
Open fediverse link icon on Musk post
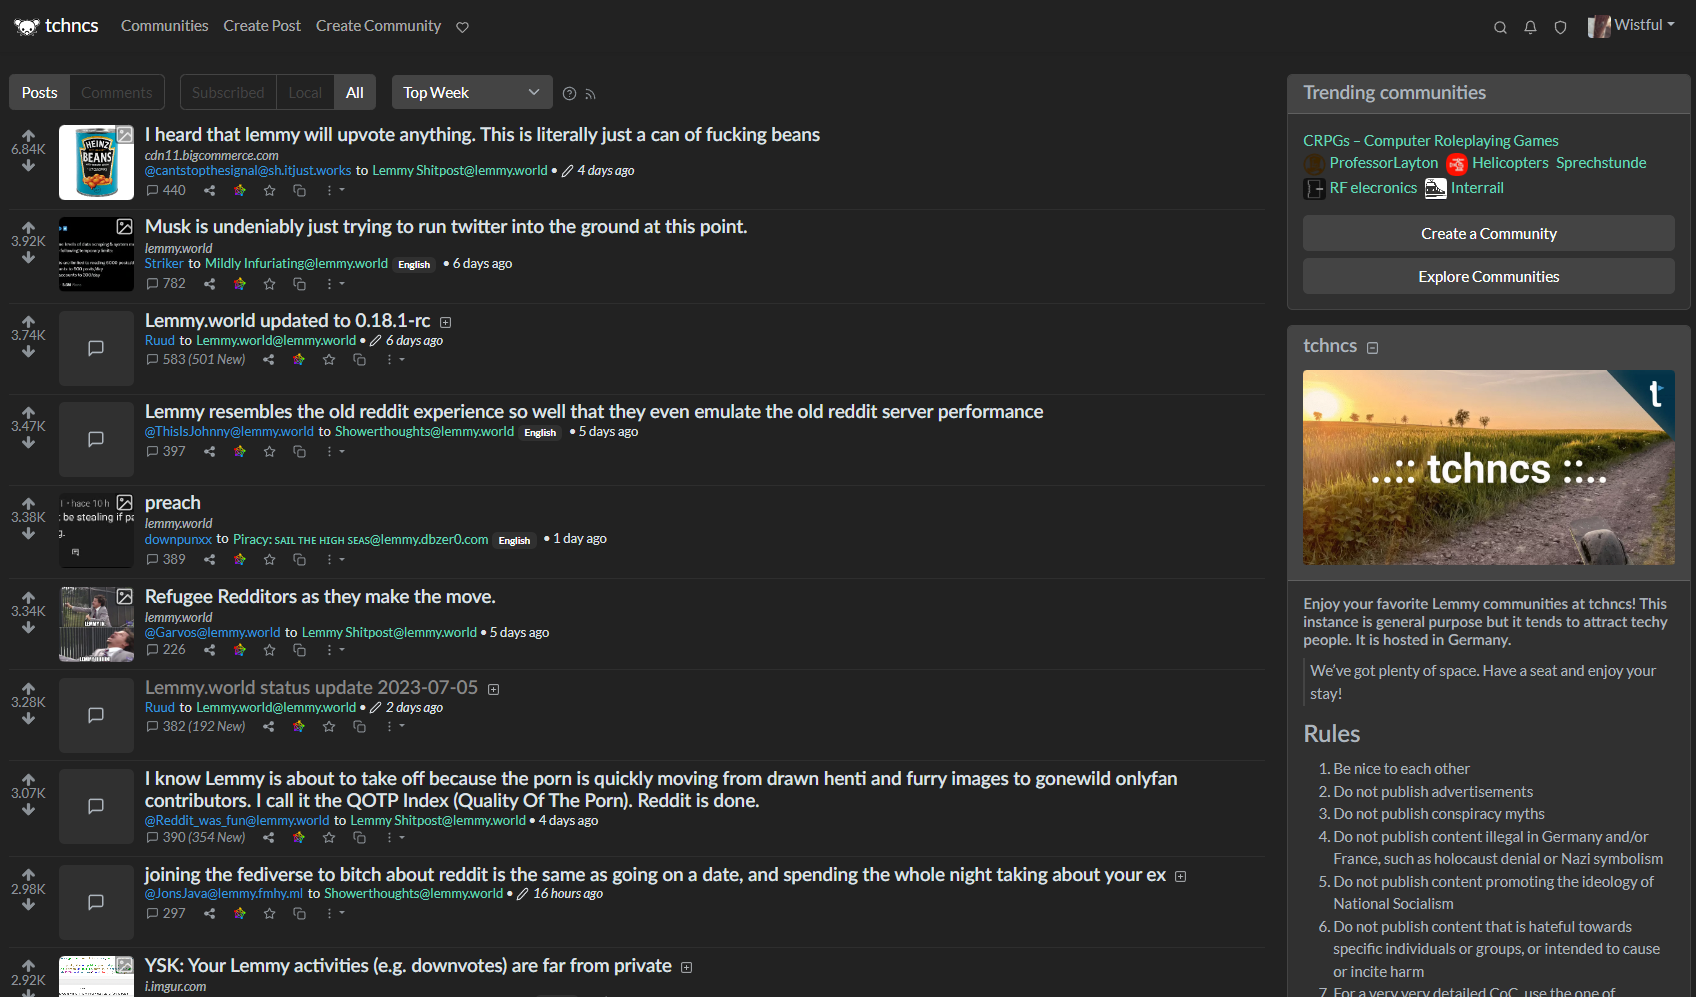(x=240, y=284)
